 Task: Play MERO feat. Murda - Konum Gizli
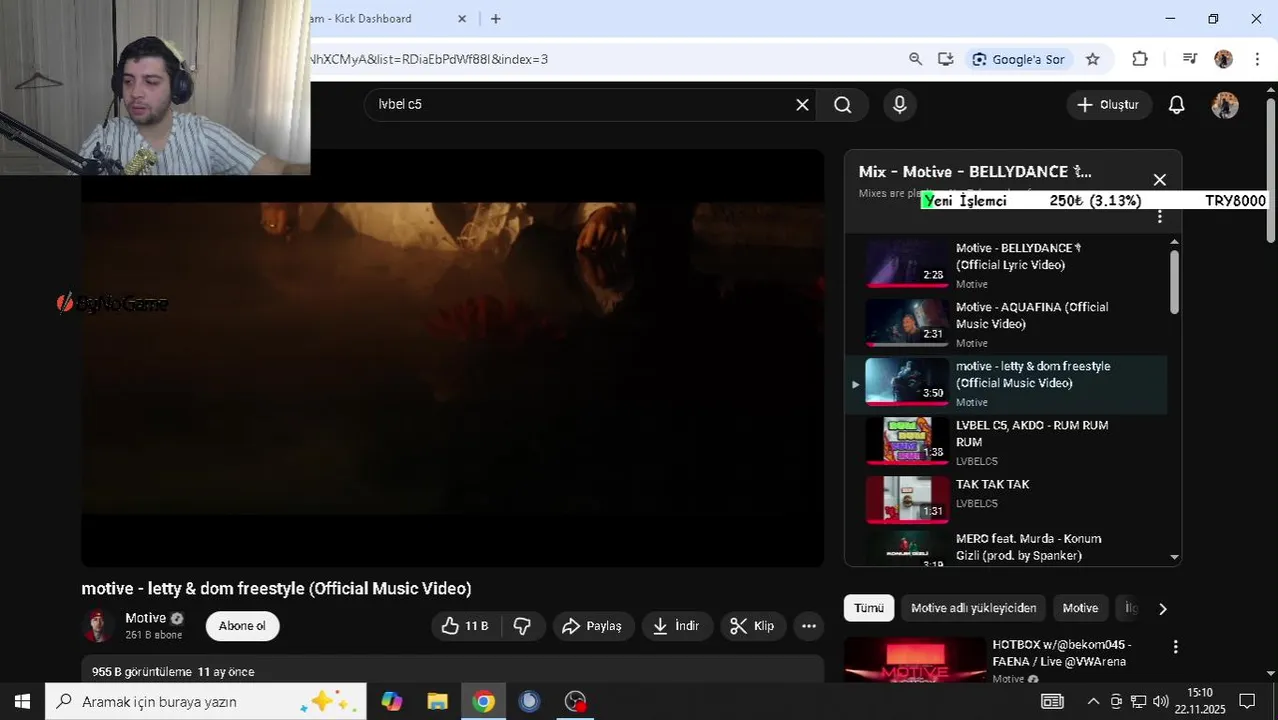[1006, 549]
